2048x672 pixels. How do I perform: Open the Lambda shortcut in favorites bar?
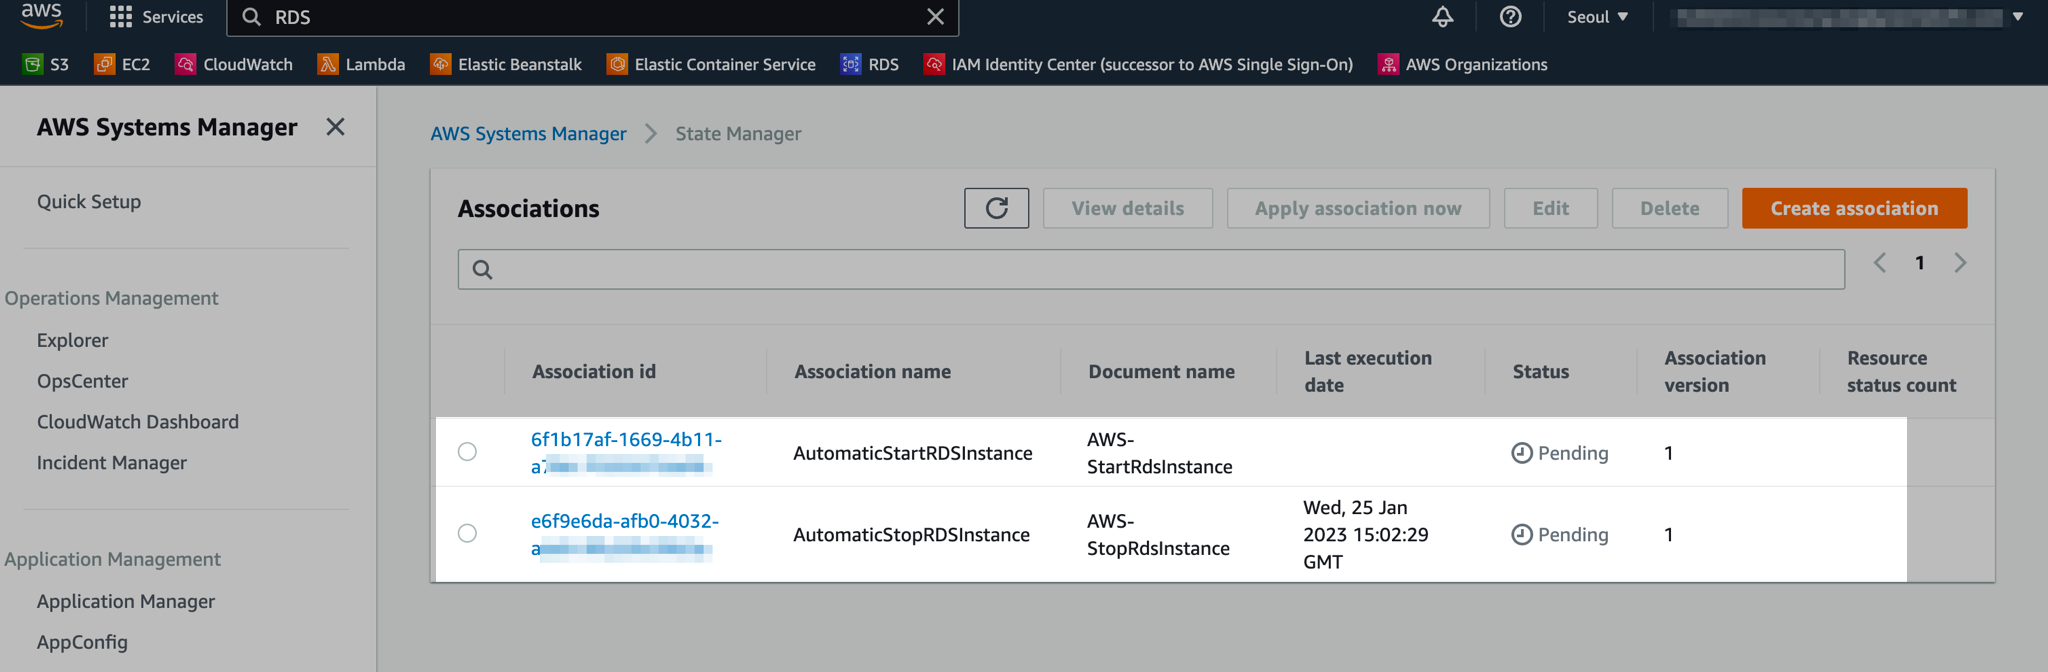[x=361, y=64]
